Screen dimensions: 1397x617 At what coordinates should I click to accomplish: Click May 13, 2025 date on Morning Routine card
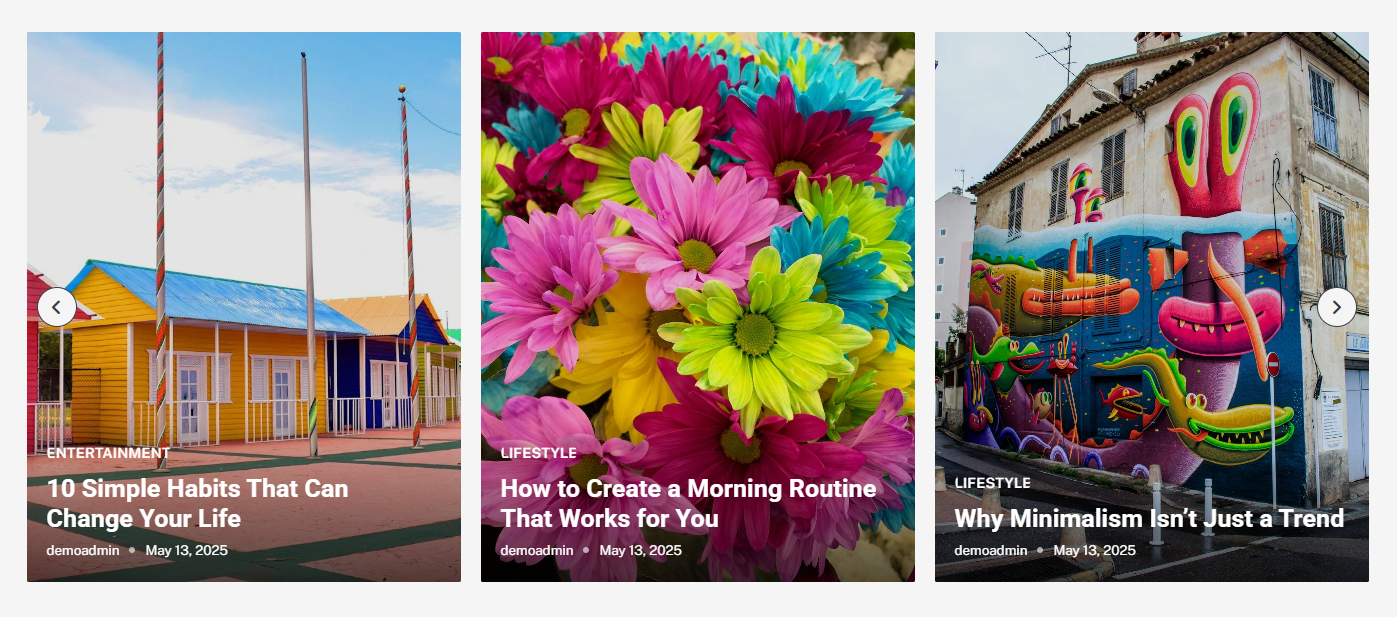pos(641,550)
